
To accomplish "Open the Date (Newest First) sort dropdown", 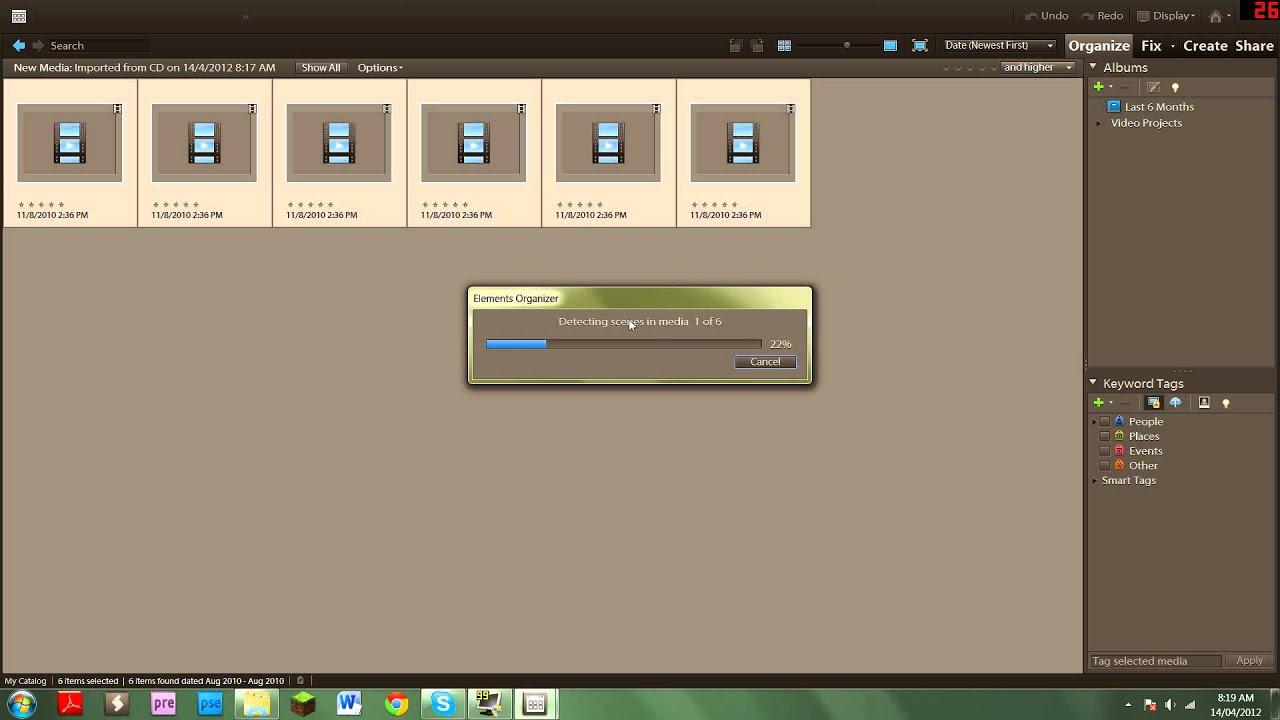I will (x=999, y=45).
